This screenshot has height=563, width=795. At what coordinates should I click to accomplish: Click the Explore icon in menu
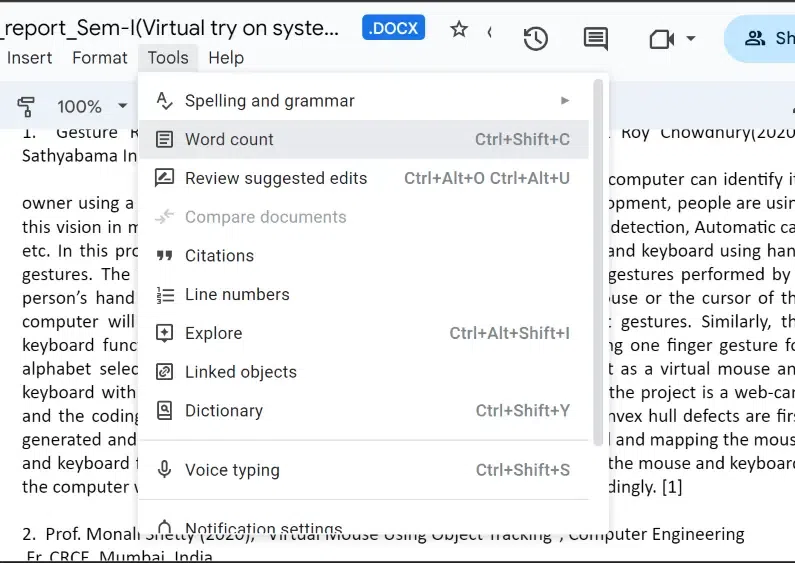[x=165, y=333]
